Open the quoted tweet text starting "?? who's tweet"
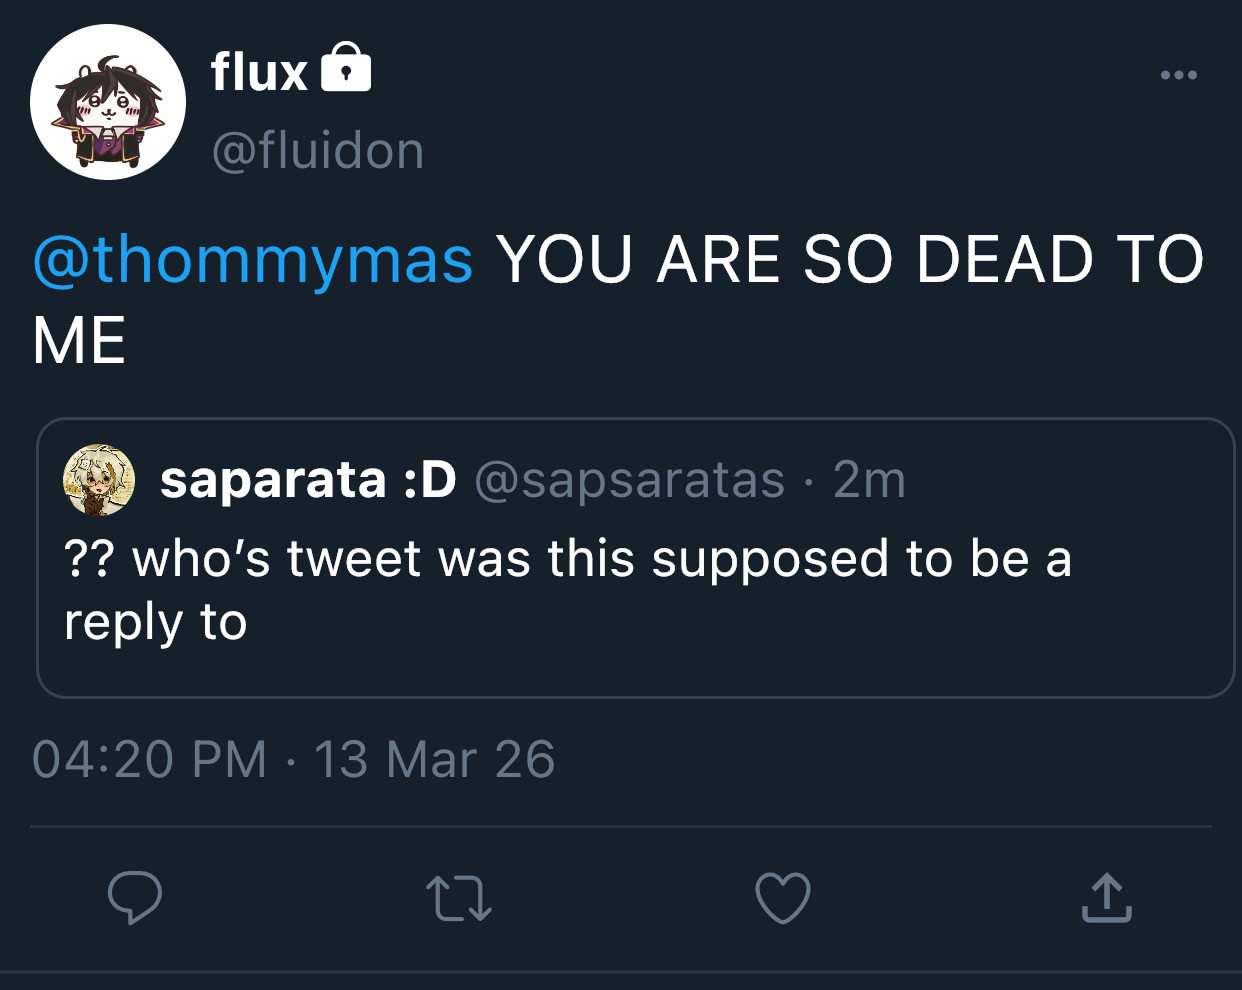The image size is (1242, 990). click(x=567, y=558)
